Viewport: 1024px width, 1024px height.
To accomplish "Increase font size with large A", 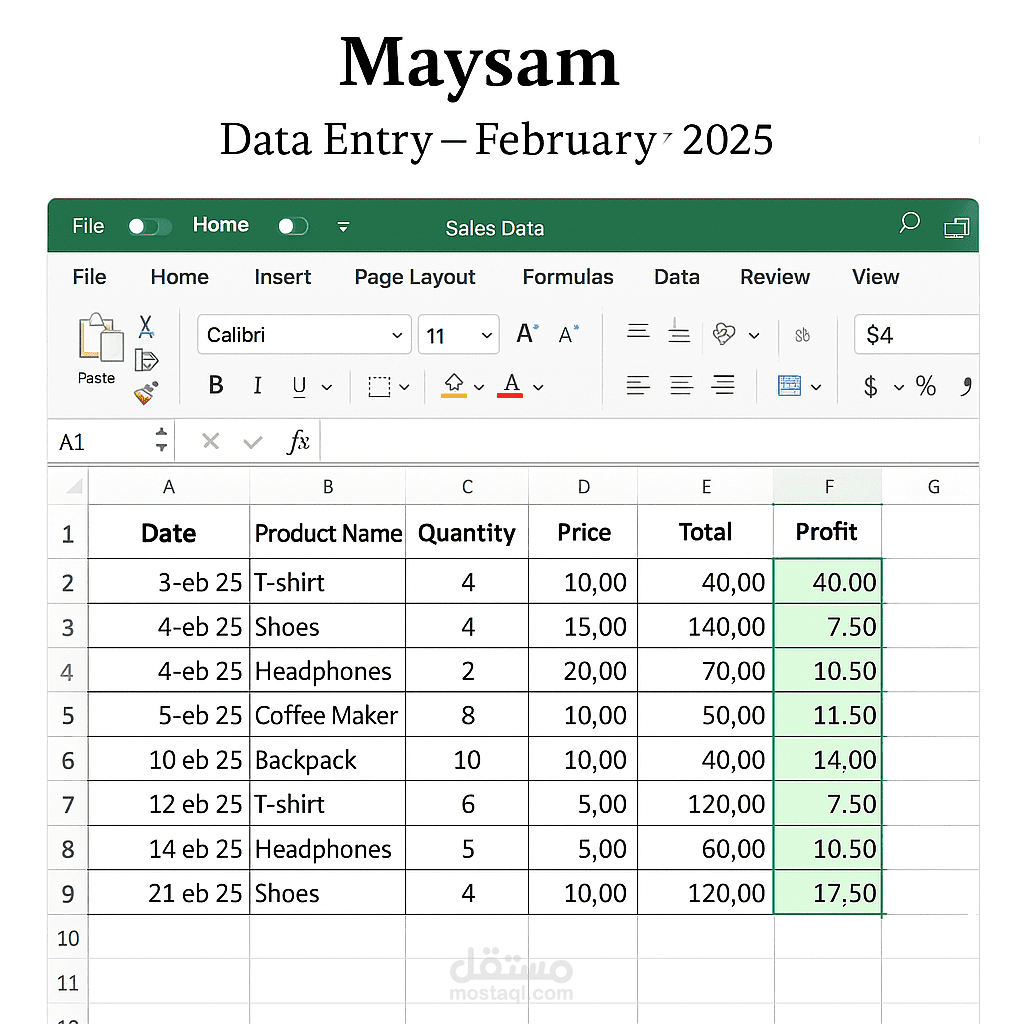I will point(527,334).
